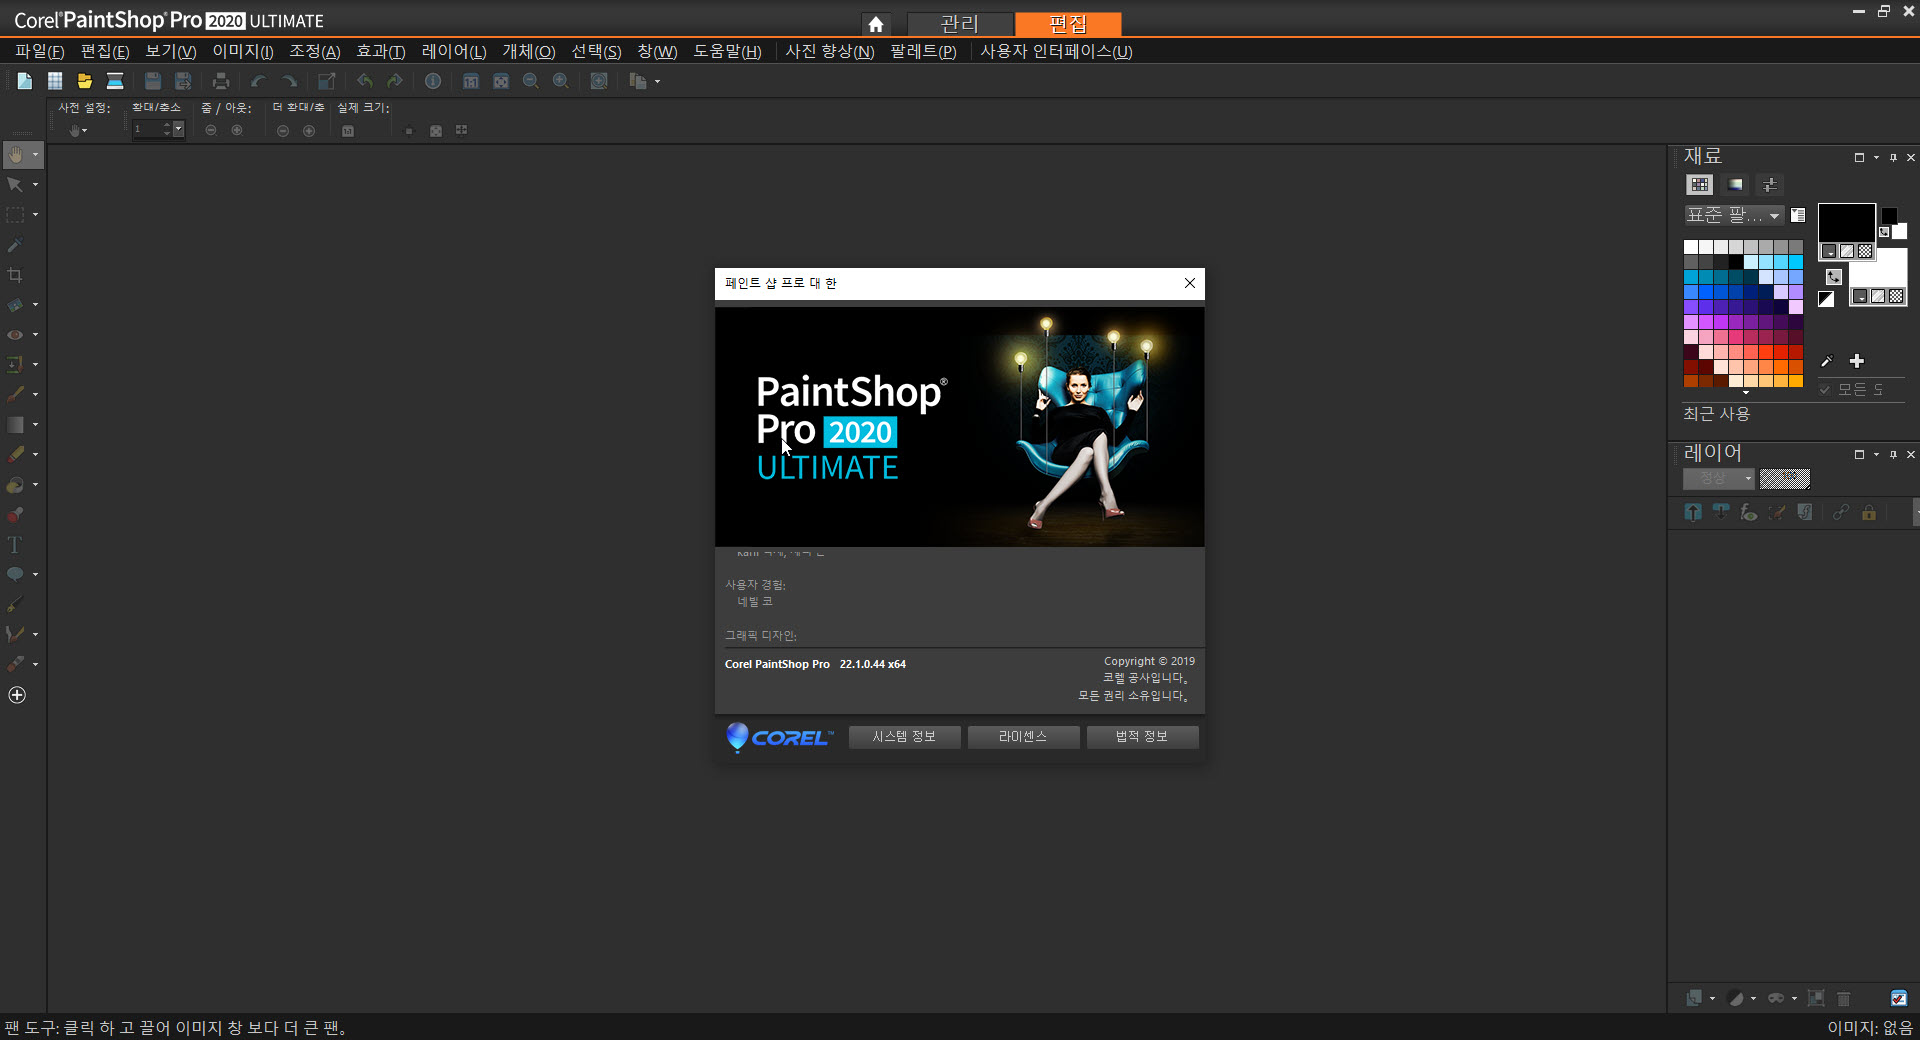Click the zoom in magnifier icon

[561, 81]
